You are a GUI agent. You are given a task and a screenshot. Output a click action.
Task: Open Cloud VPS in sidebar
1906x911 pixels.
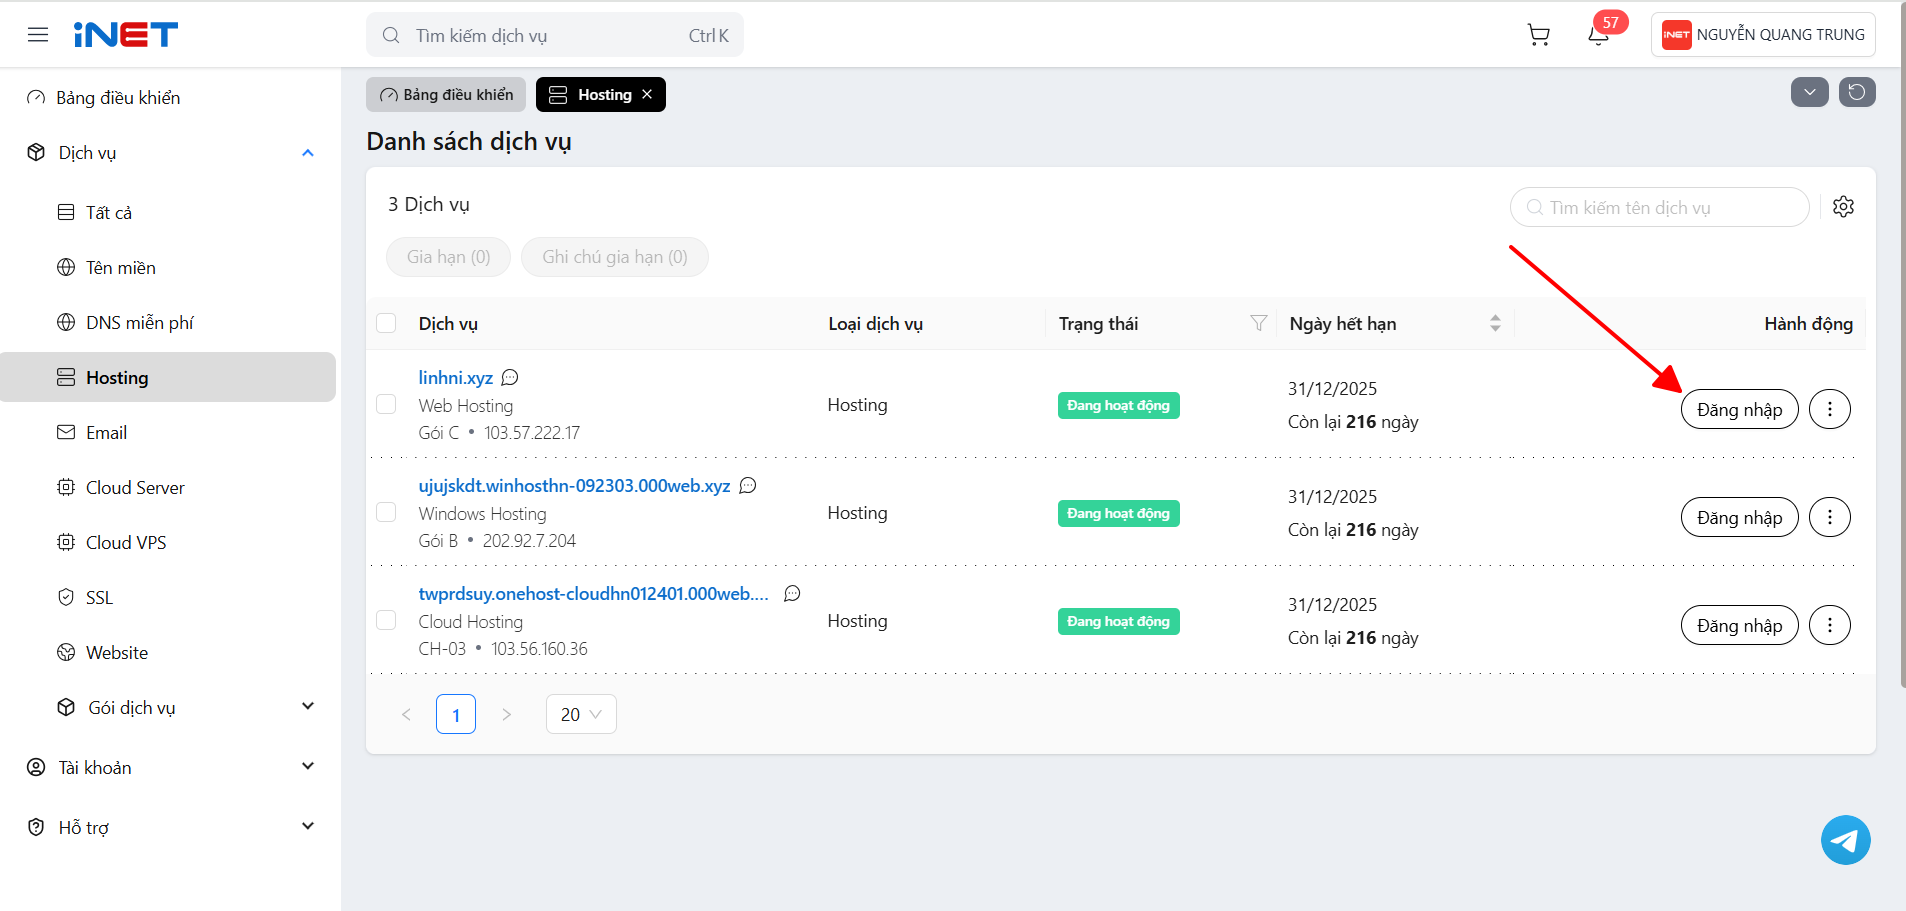168,542
